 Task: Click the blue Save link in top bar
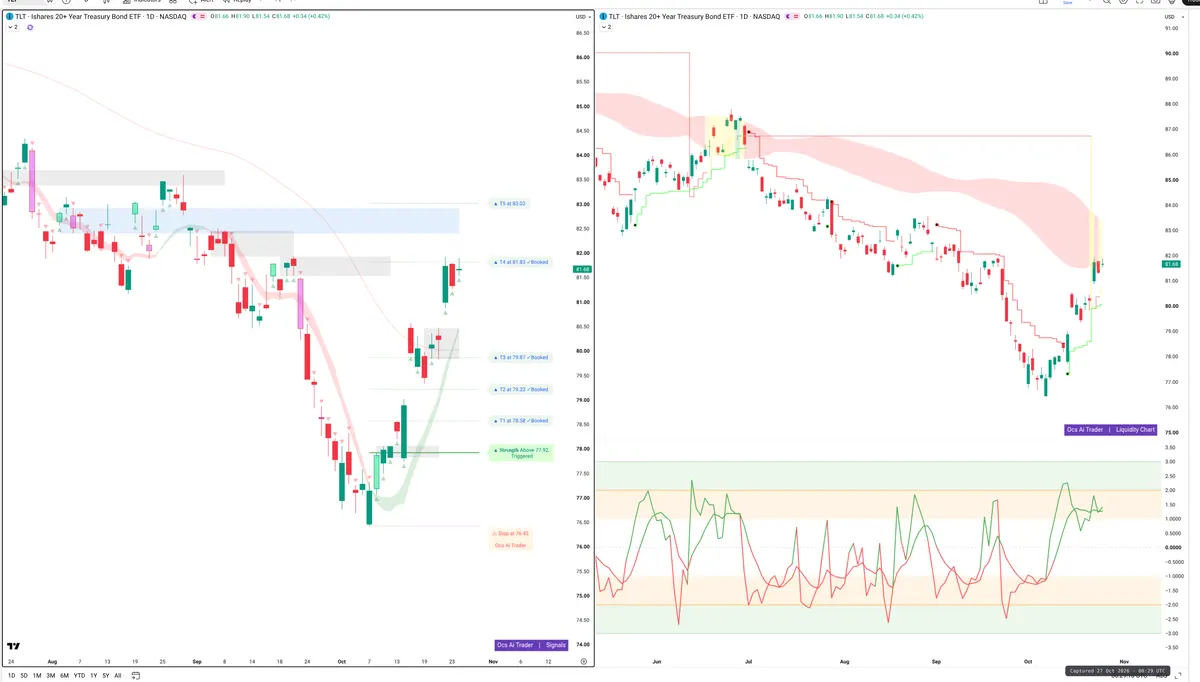1067,3
